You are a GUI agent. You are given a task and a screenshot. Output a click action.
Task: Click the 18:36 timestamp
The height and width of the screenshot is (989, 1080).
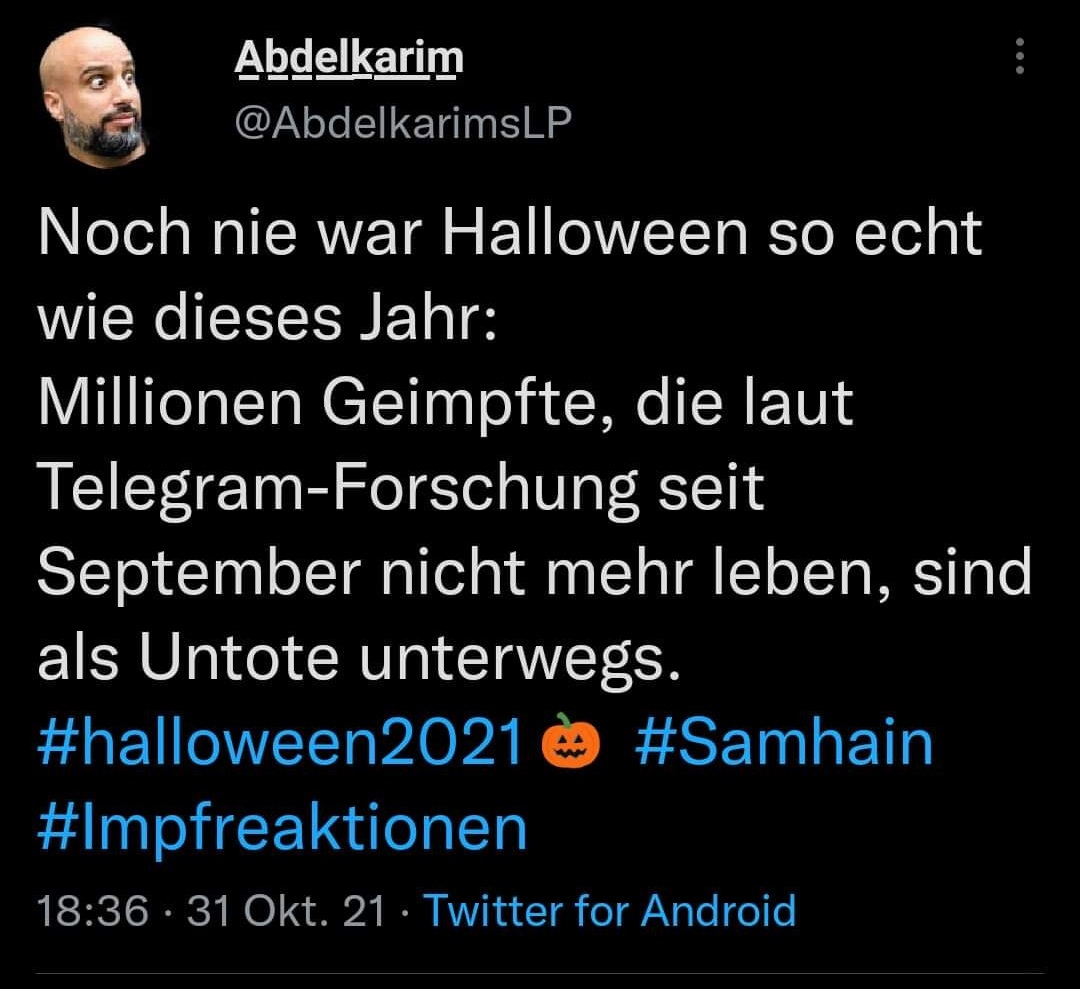click(92, 912)
